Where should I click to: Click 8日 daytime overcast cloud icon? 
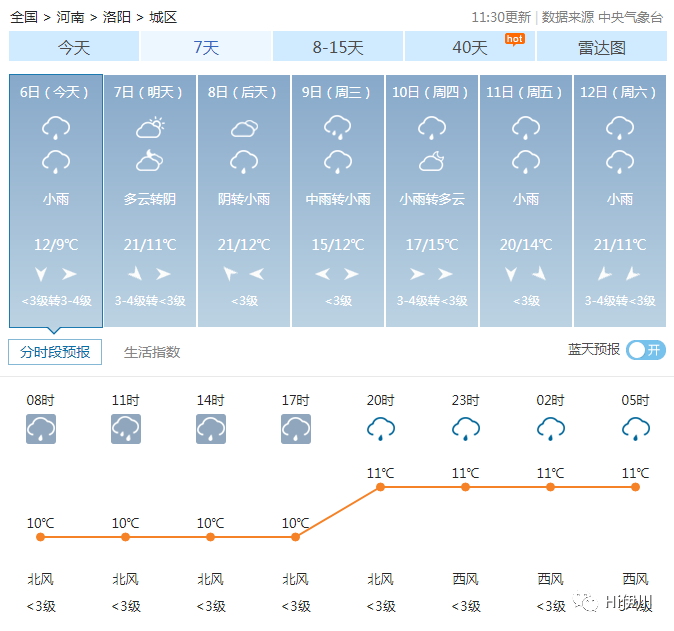tap(244, 128)
